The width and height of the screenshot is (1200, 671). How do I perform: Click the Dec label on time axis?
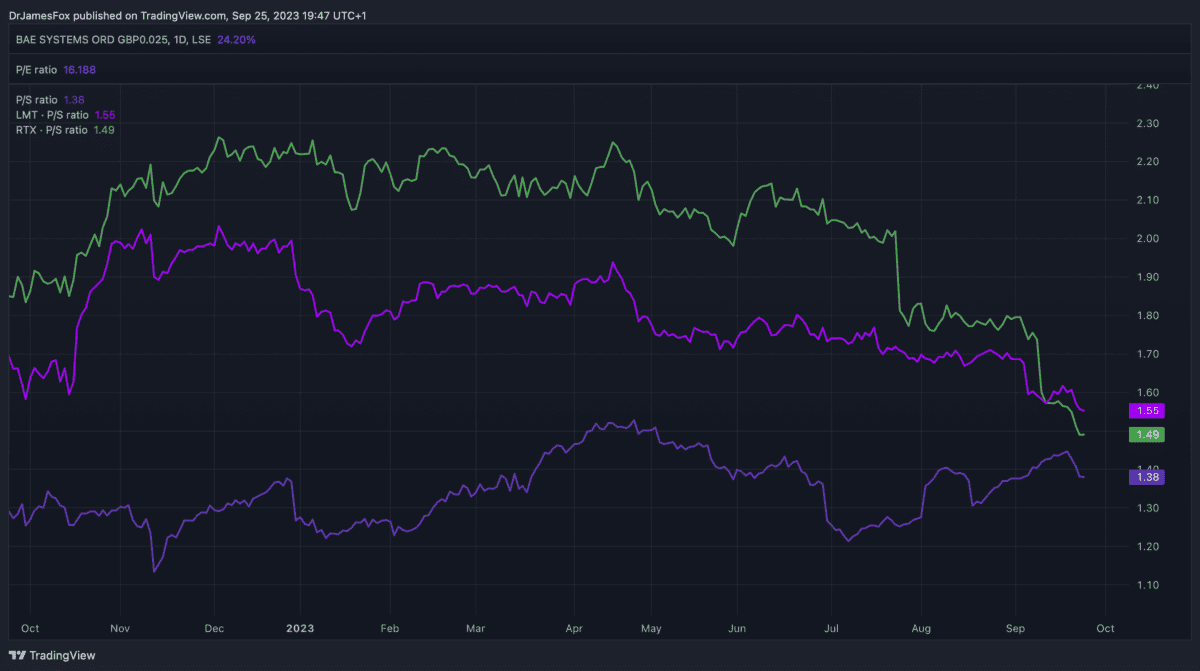click(x=213, y=628)
